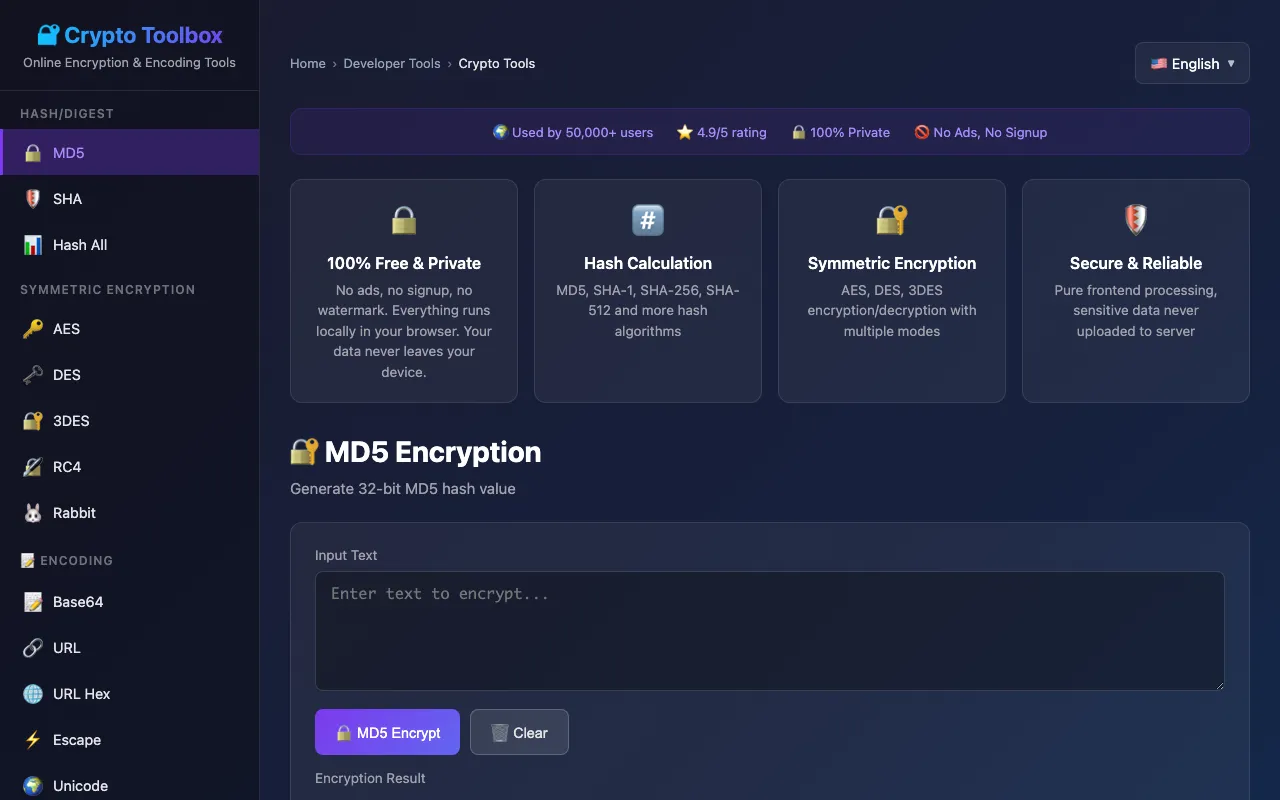Click the 'Encryption Result' label

[370, 778]
